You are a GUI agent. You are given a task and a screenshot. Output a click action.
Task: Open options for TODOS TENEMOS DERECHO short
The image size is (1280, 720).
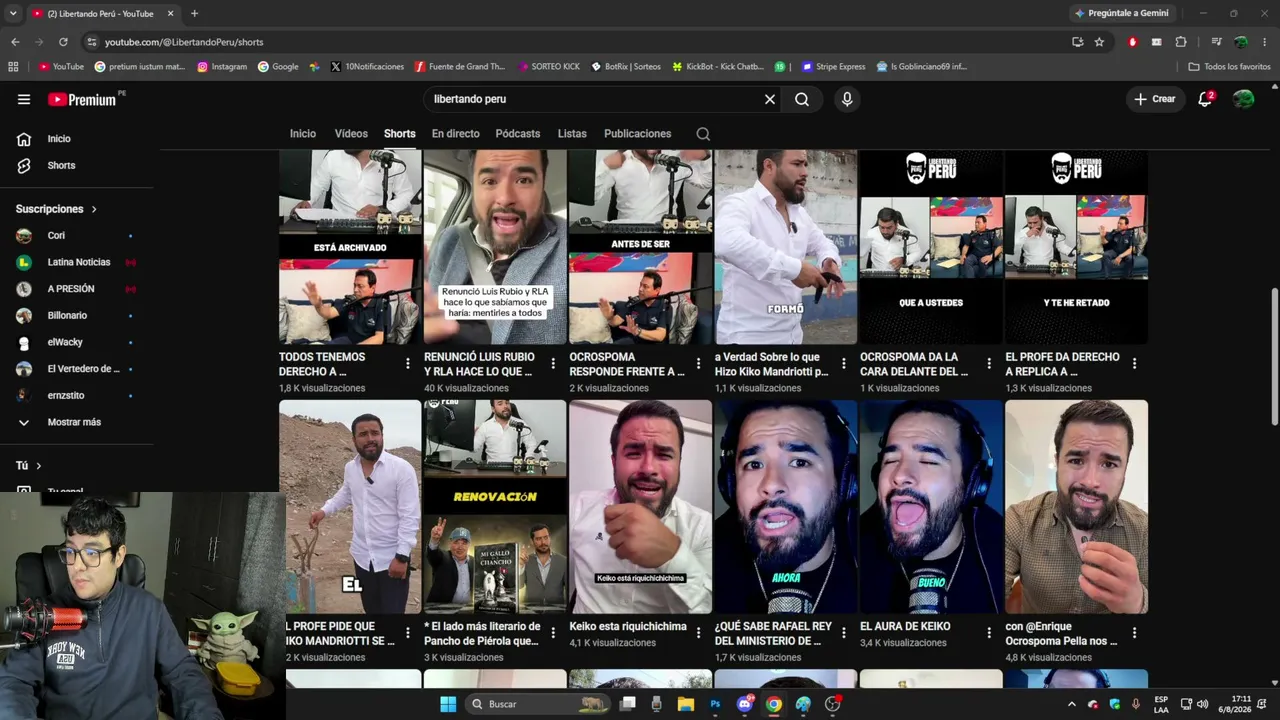tap(407, 363)
